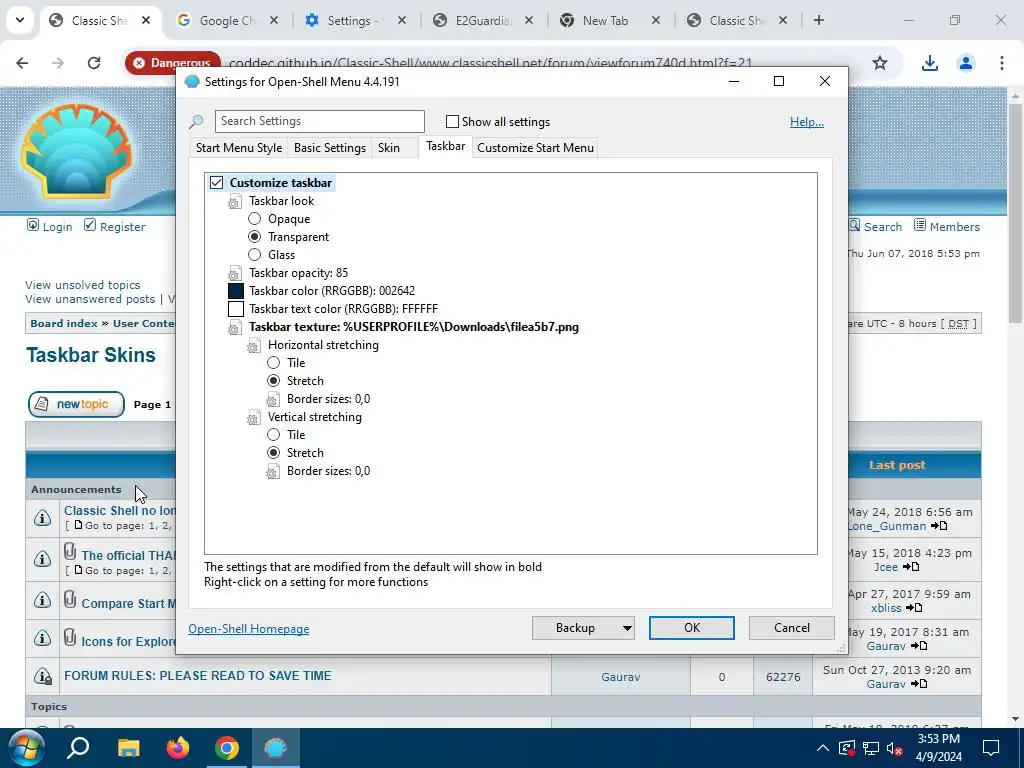Switch to Basic Settings tab
The image size is (1024, 768).
[x=330, y=148]
